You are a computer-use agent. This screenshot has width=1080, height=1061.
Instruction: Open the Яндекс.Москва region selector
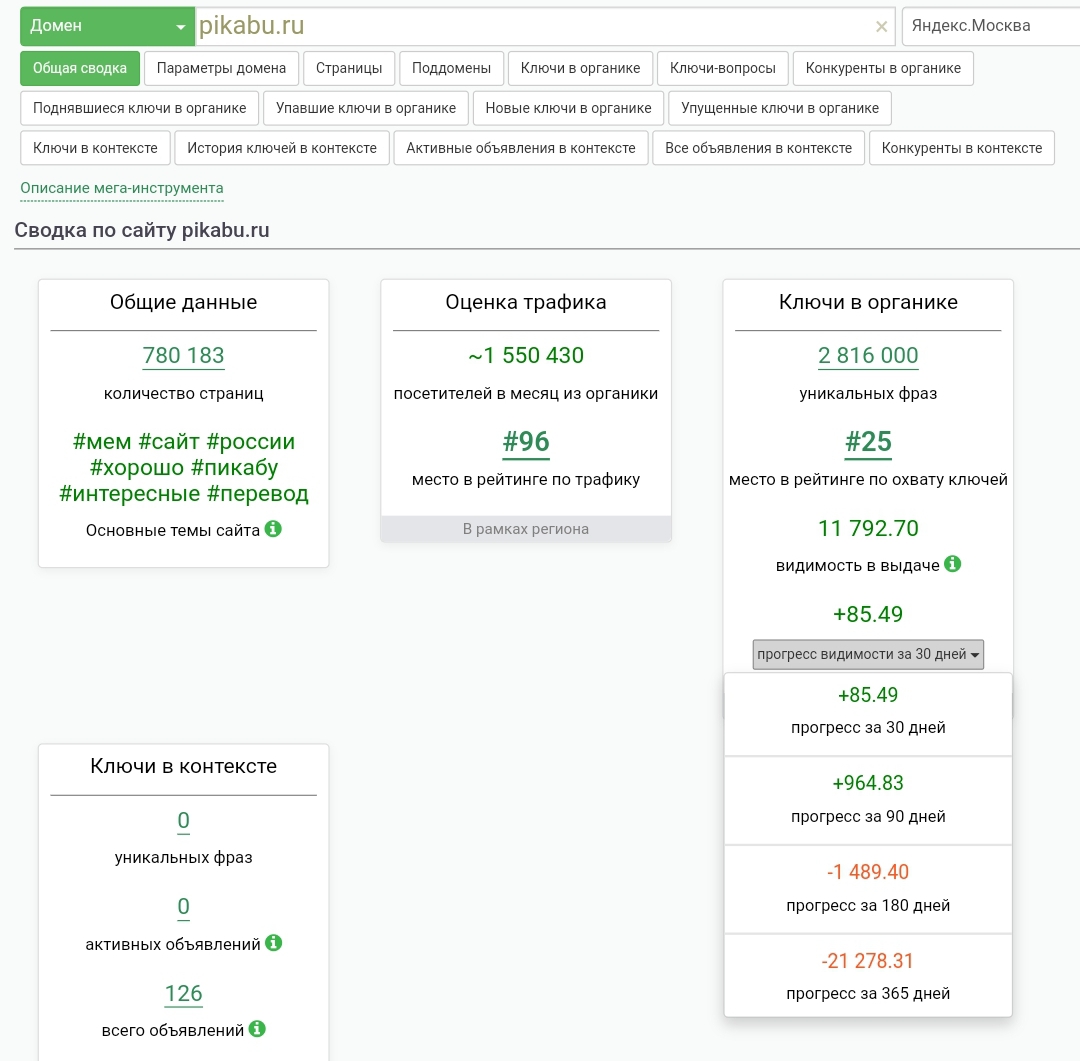click(990, 26)
